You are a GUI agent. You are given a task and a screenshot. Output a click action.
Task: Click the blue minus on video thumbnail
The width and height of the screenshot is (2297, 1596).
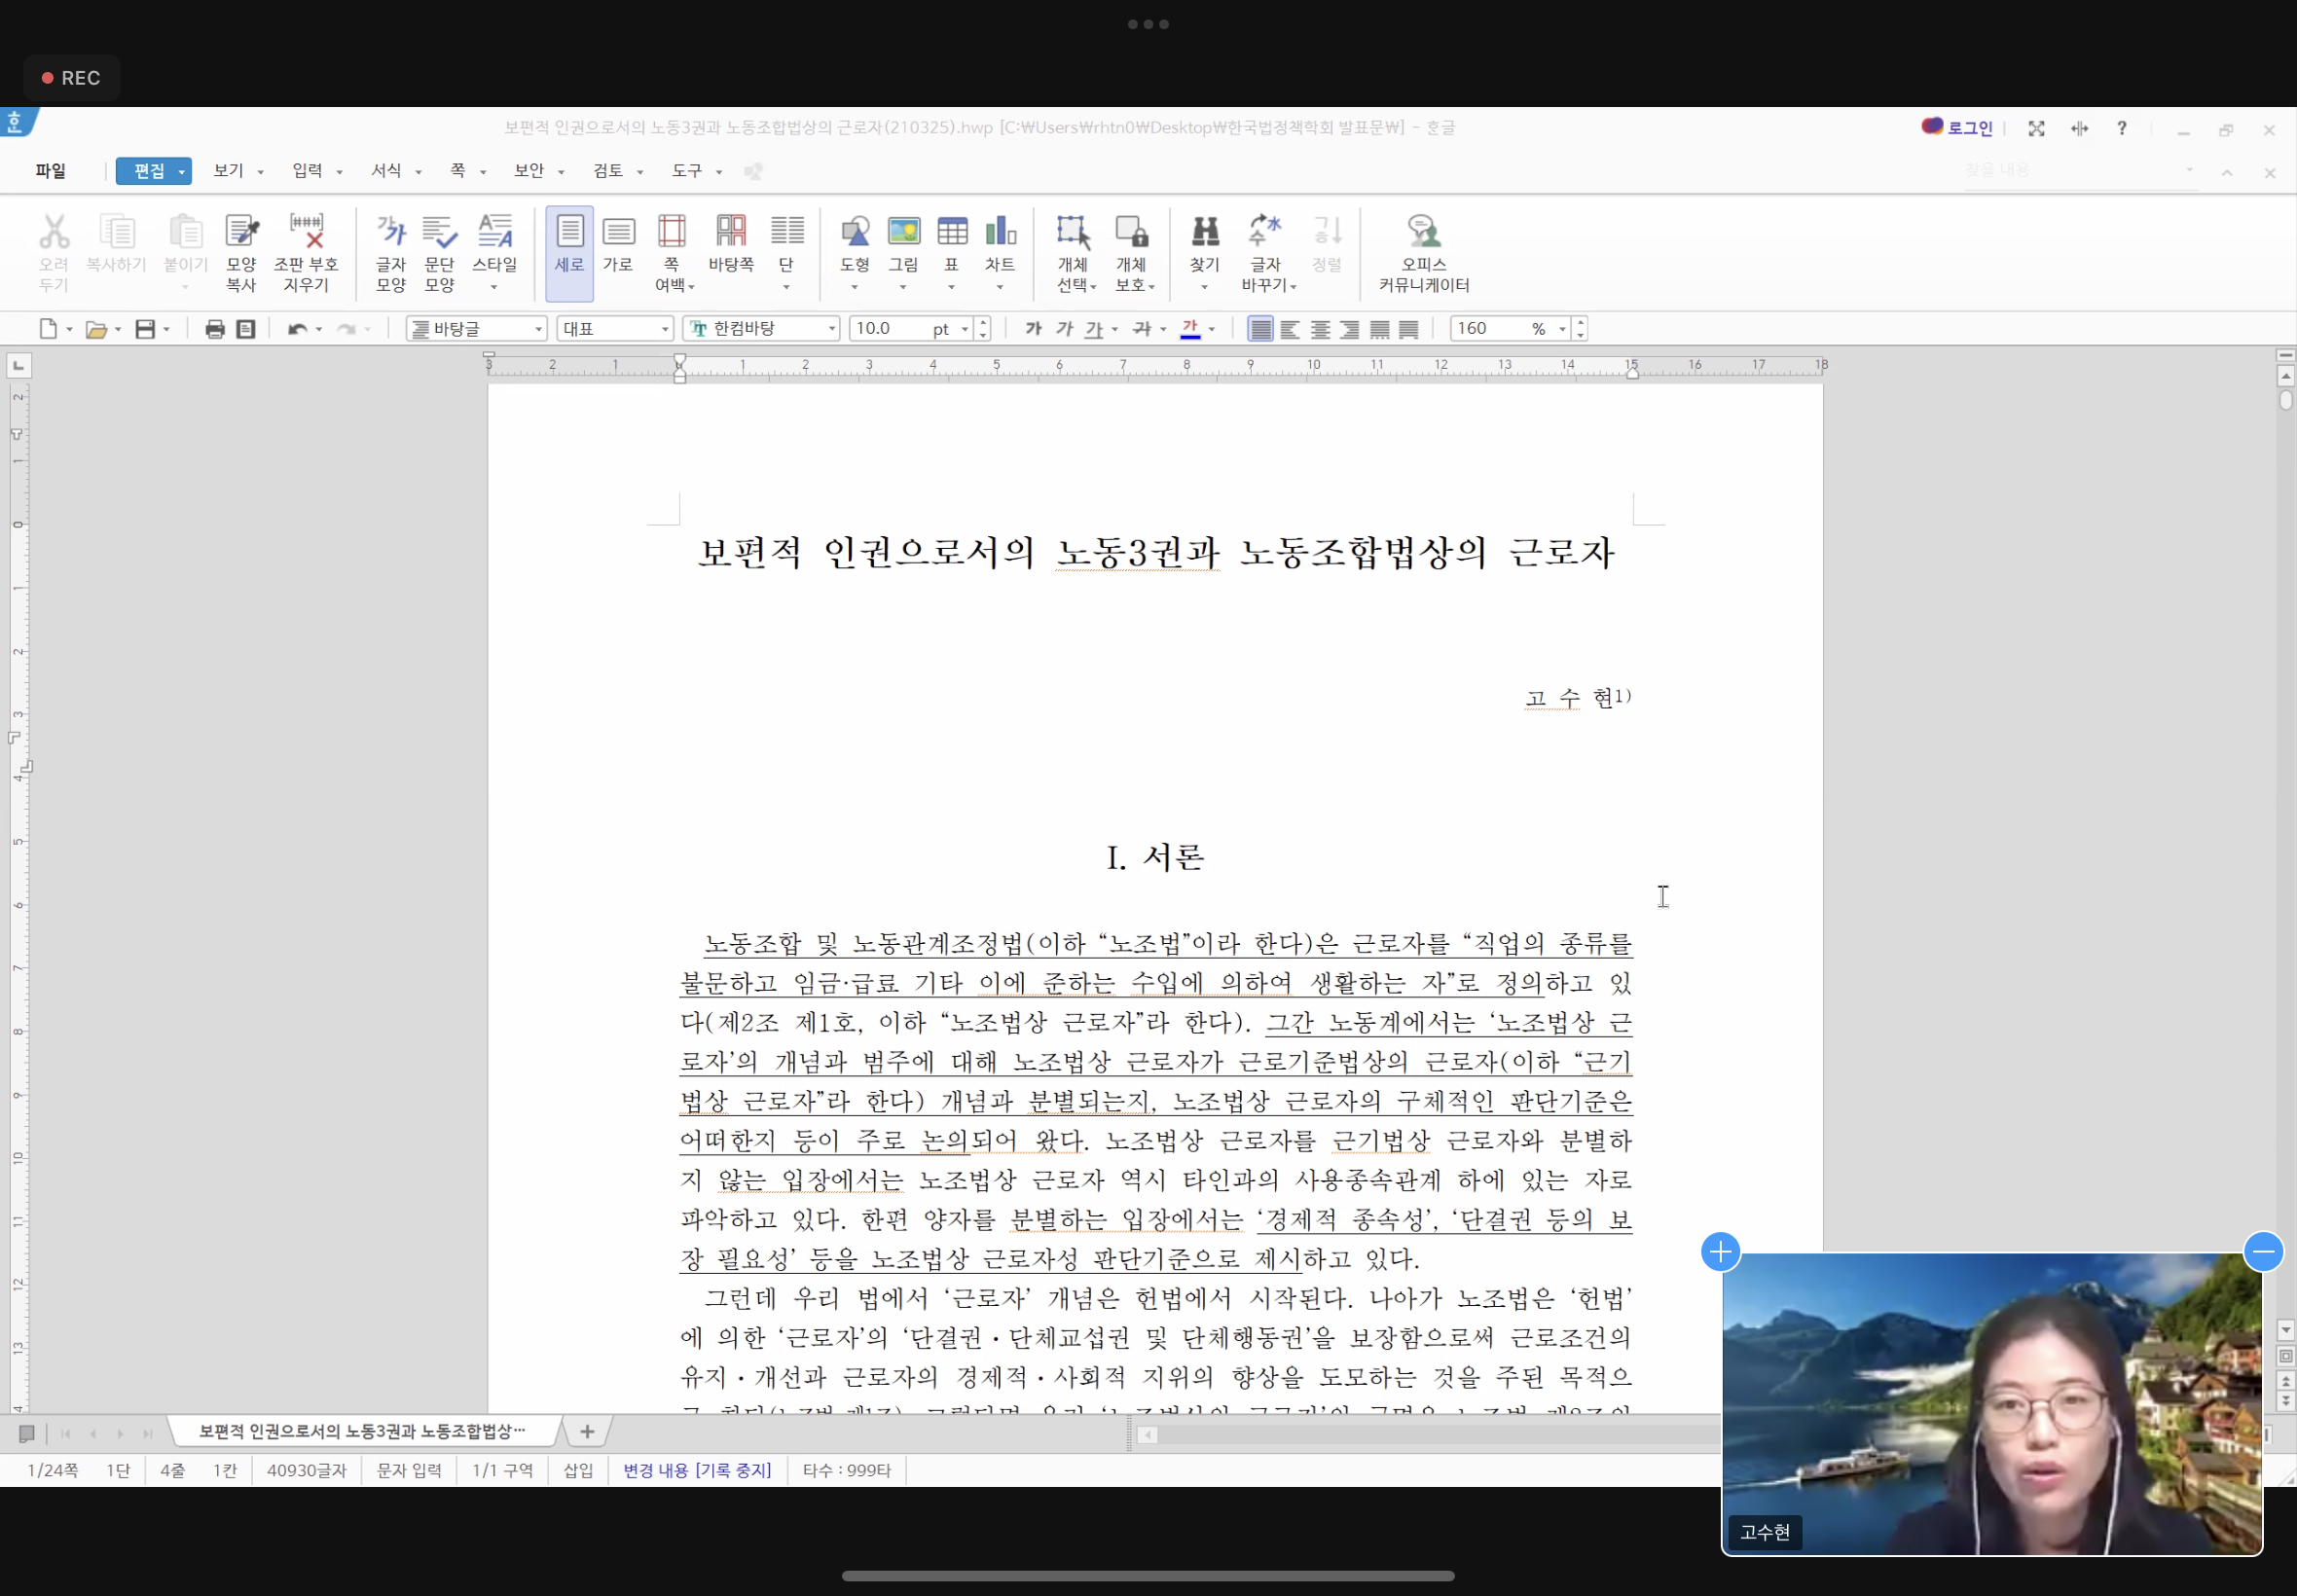2263,1252
